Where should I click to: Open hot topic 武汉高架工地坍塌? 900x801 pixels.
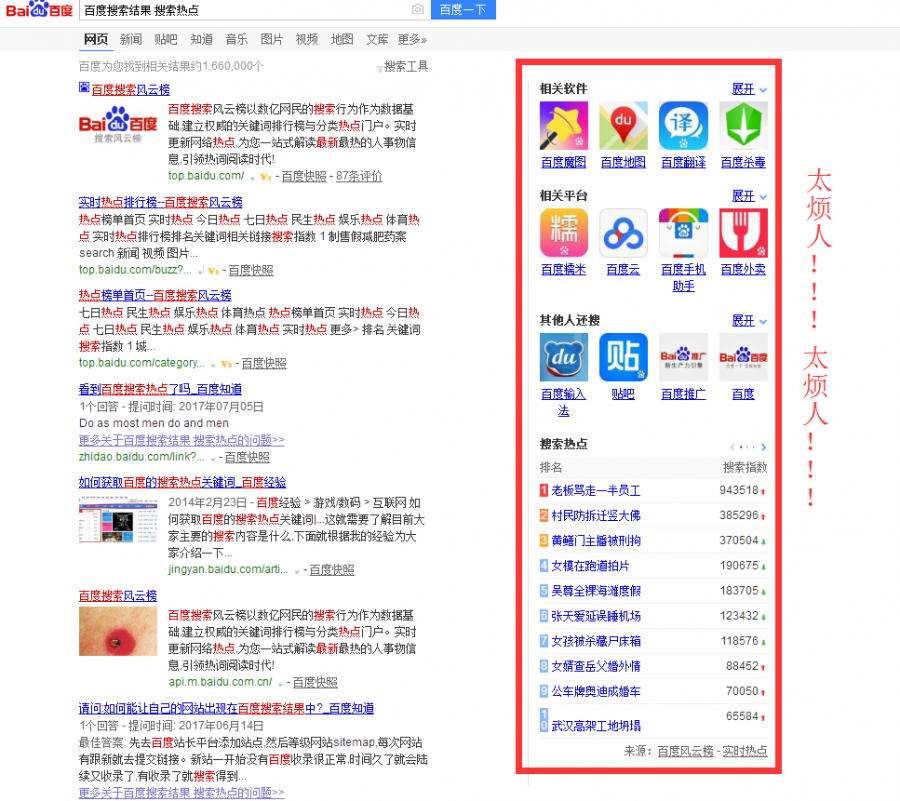[596, 726]
